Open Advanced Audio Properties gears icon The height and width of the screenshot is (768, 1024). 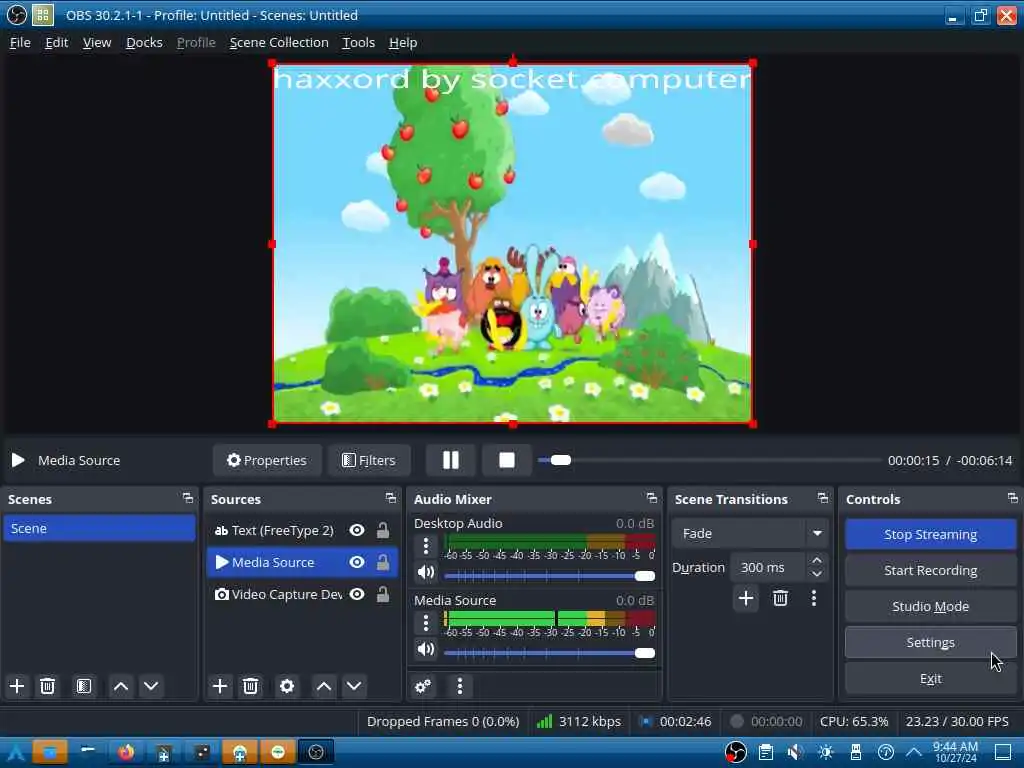pos(423,686)
